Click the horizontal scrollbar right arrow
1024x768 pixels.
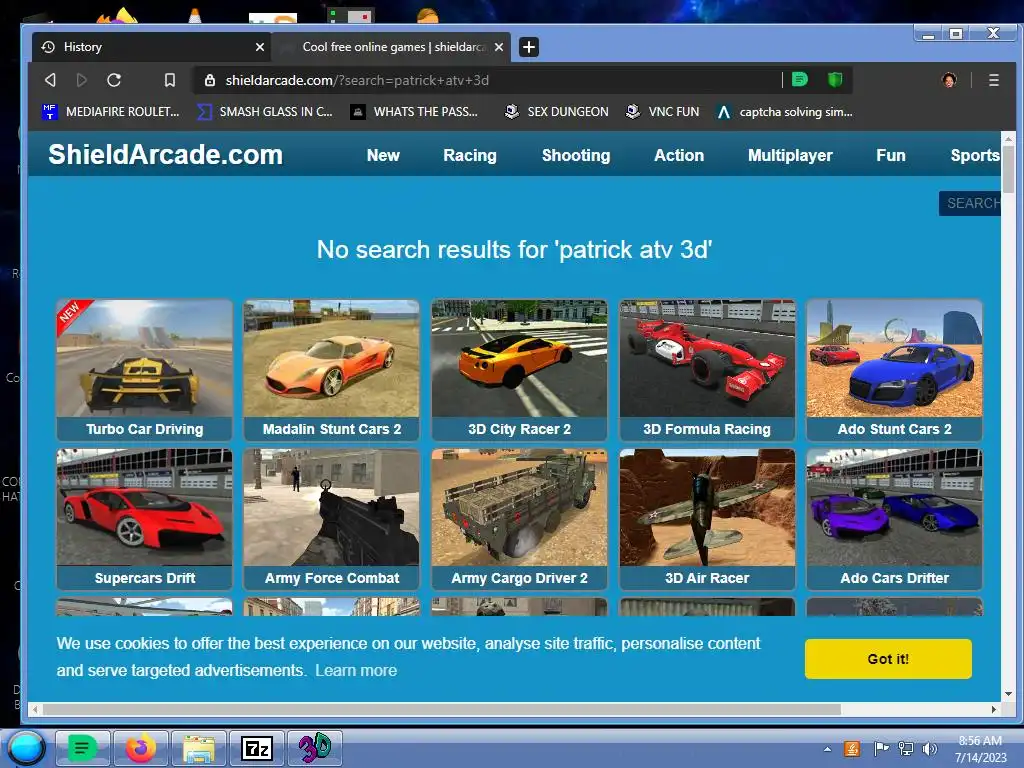point(994,709)
